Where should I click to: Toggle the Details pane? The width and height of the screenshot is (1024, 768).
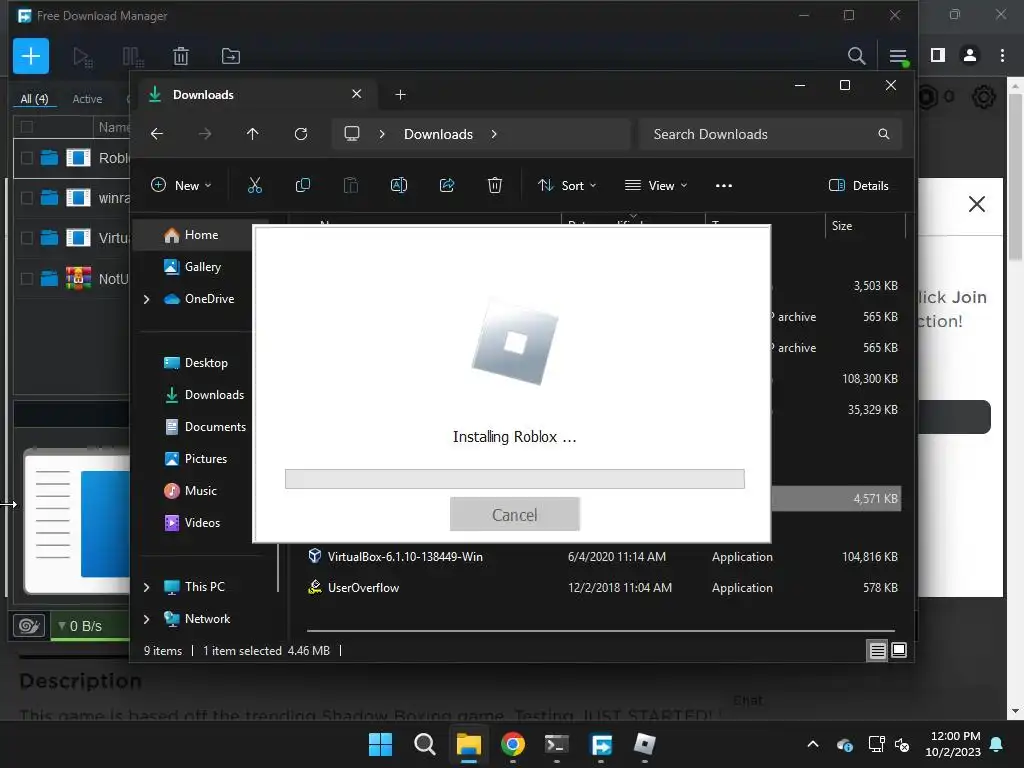coord(858,185)
